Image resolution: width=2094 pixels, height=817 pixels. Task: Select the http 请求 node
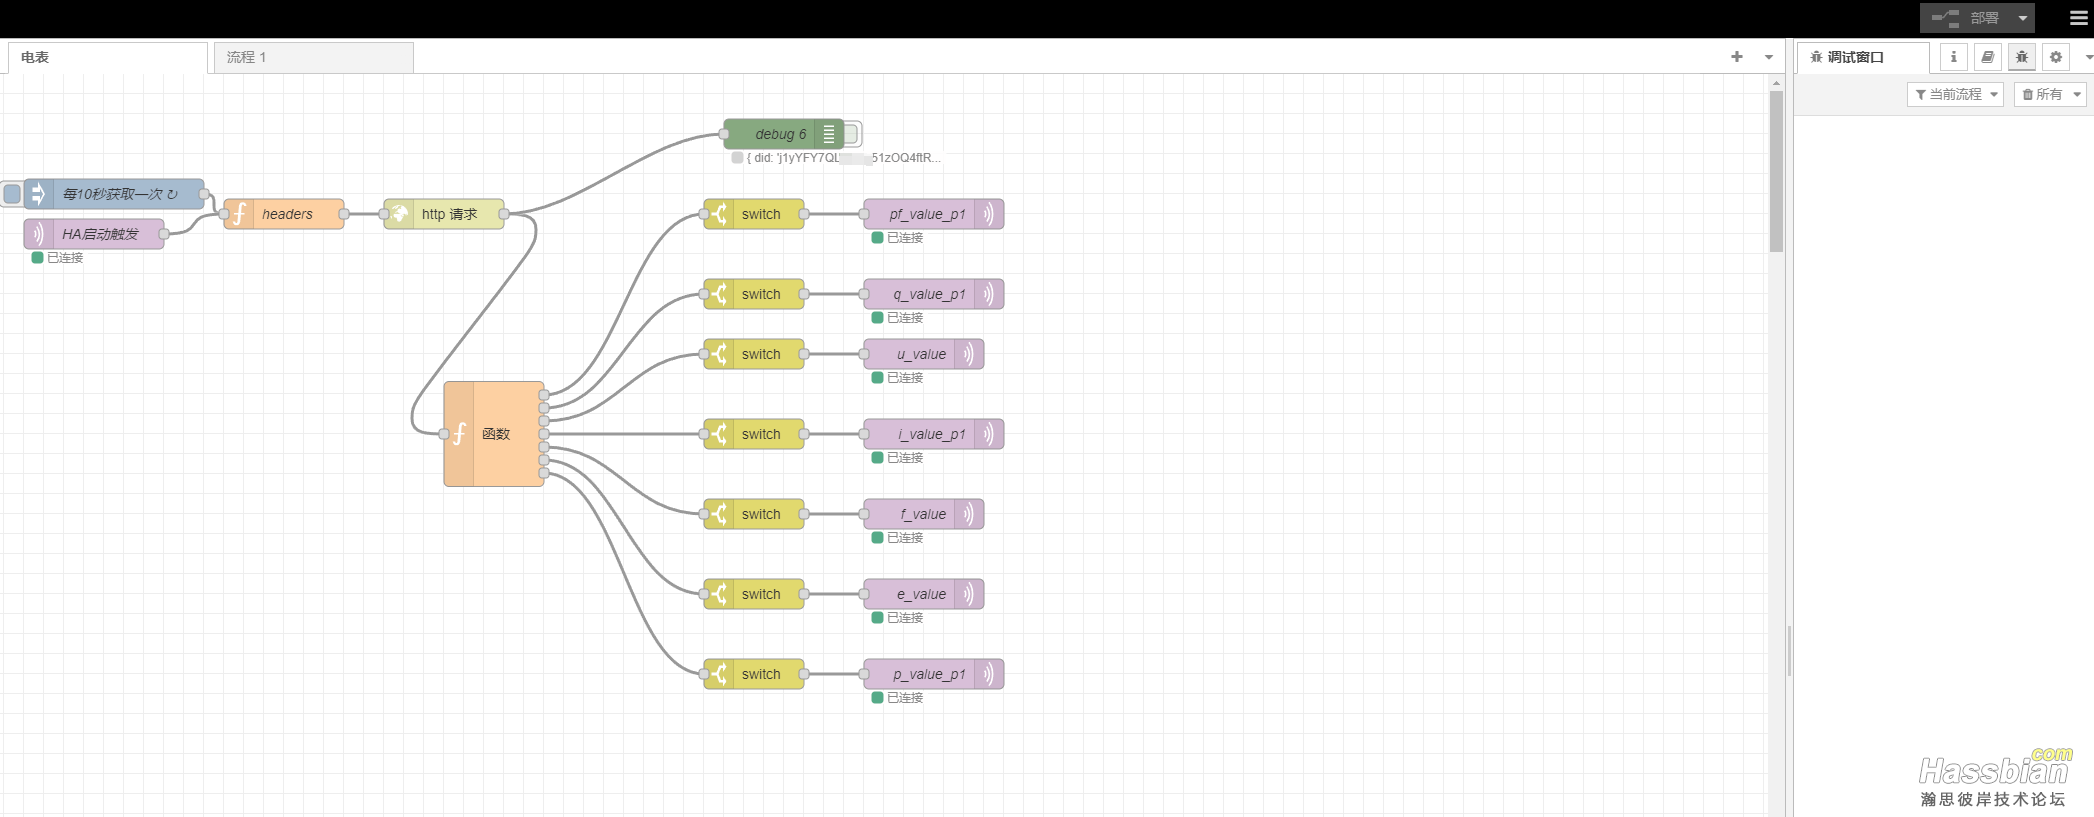coord(444,214)
